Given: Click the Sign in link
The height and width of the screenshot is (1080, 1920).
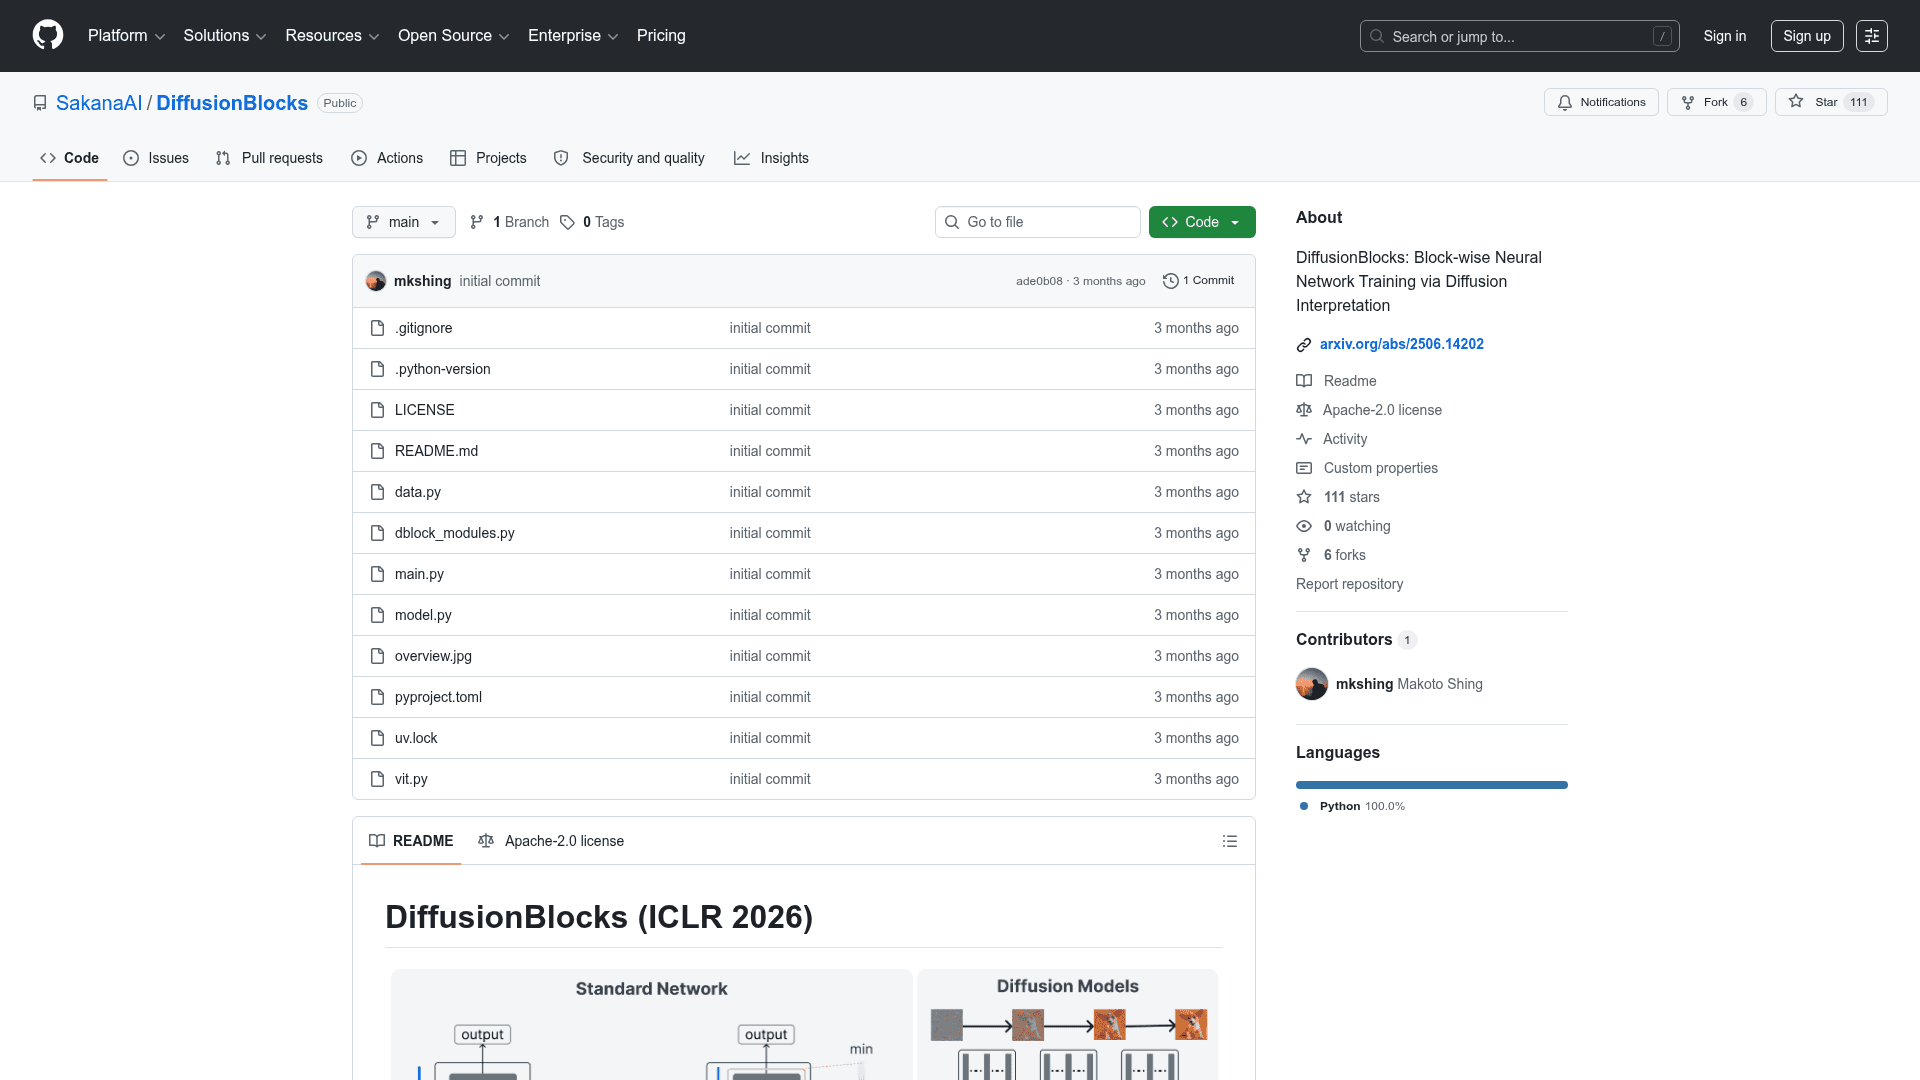Looking at the screenshot, I should (x=1725, y=36).
